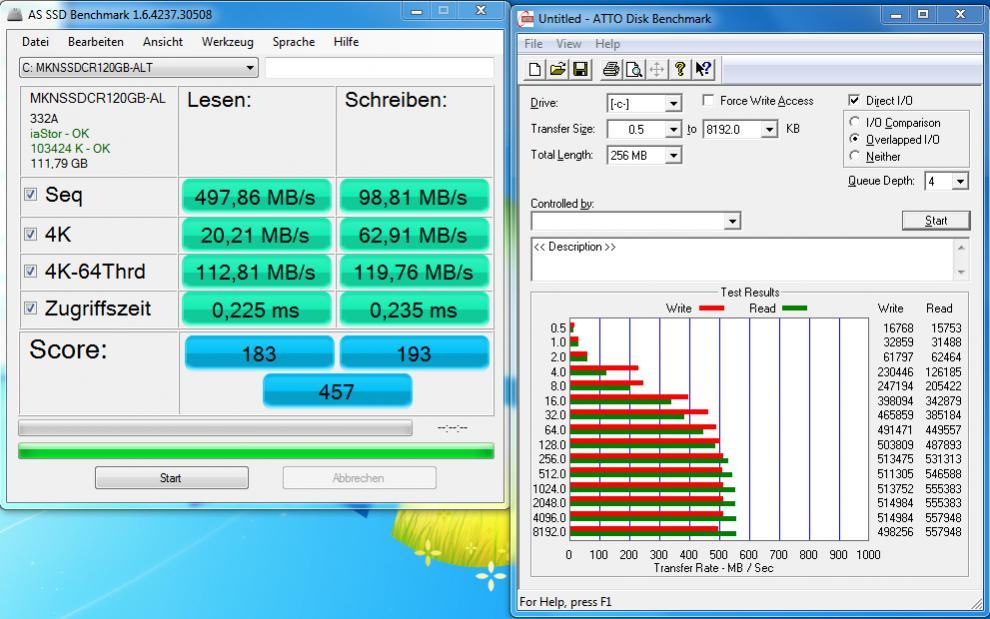Click Start button in ATTO Disk Benchmark
This screenshot has height=619, width=990.
click(936, 220)
